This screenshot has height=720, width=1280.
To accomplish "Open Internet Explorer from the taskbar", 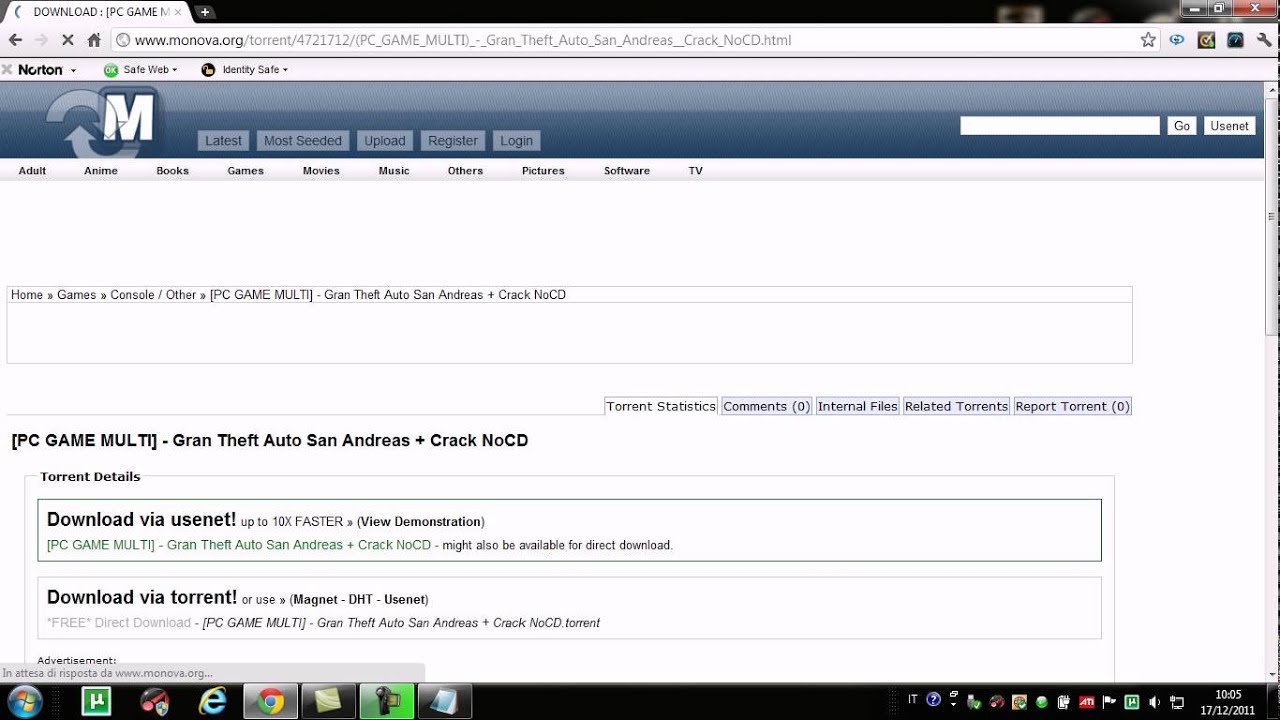I will tap(212, 702).
